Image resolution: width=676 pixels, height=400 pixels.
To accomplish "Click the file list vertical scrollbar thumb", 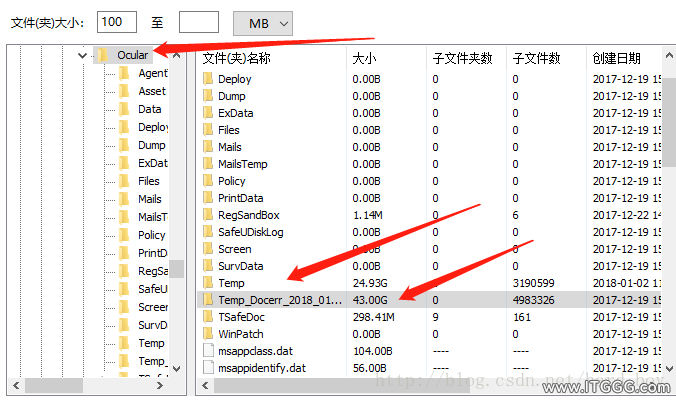I will pos(669,122).
